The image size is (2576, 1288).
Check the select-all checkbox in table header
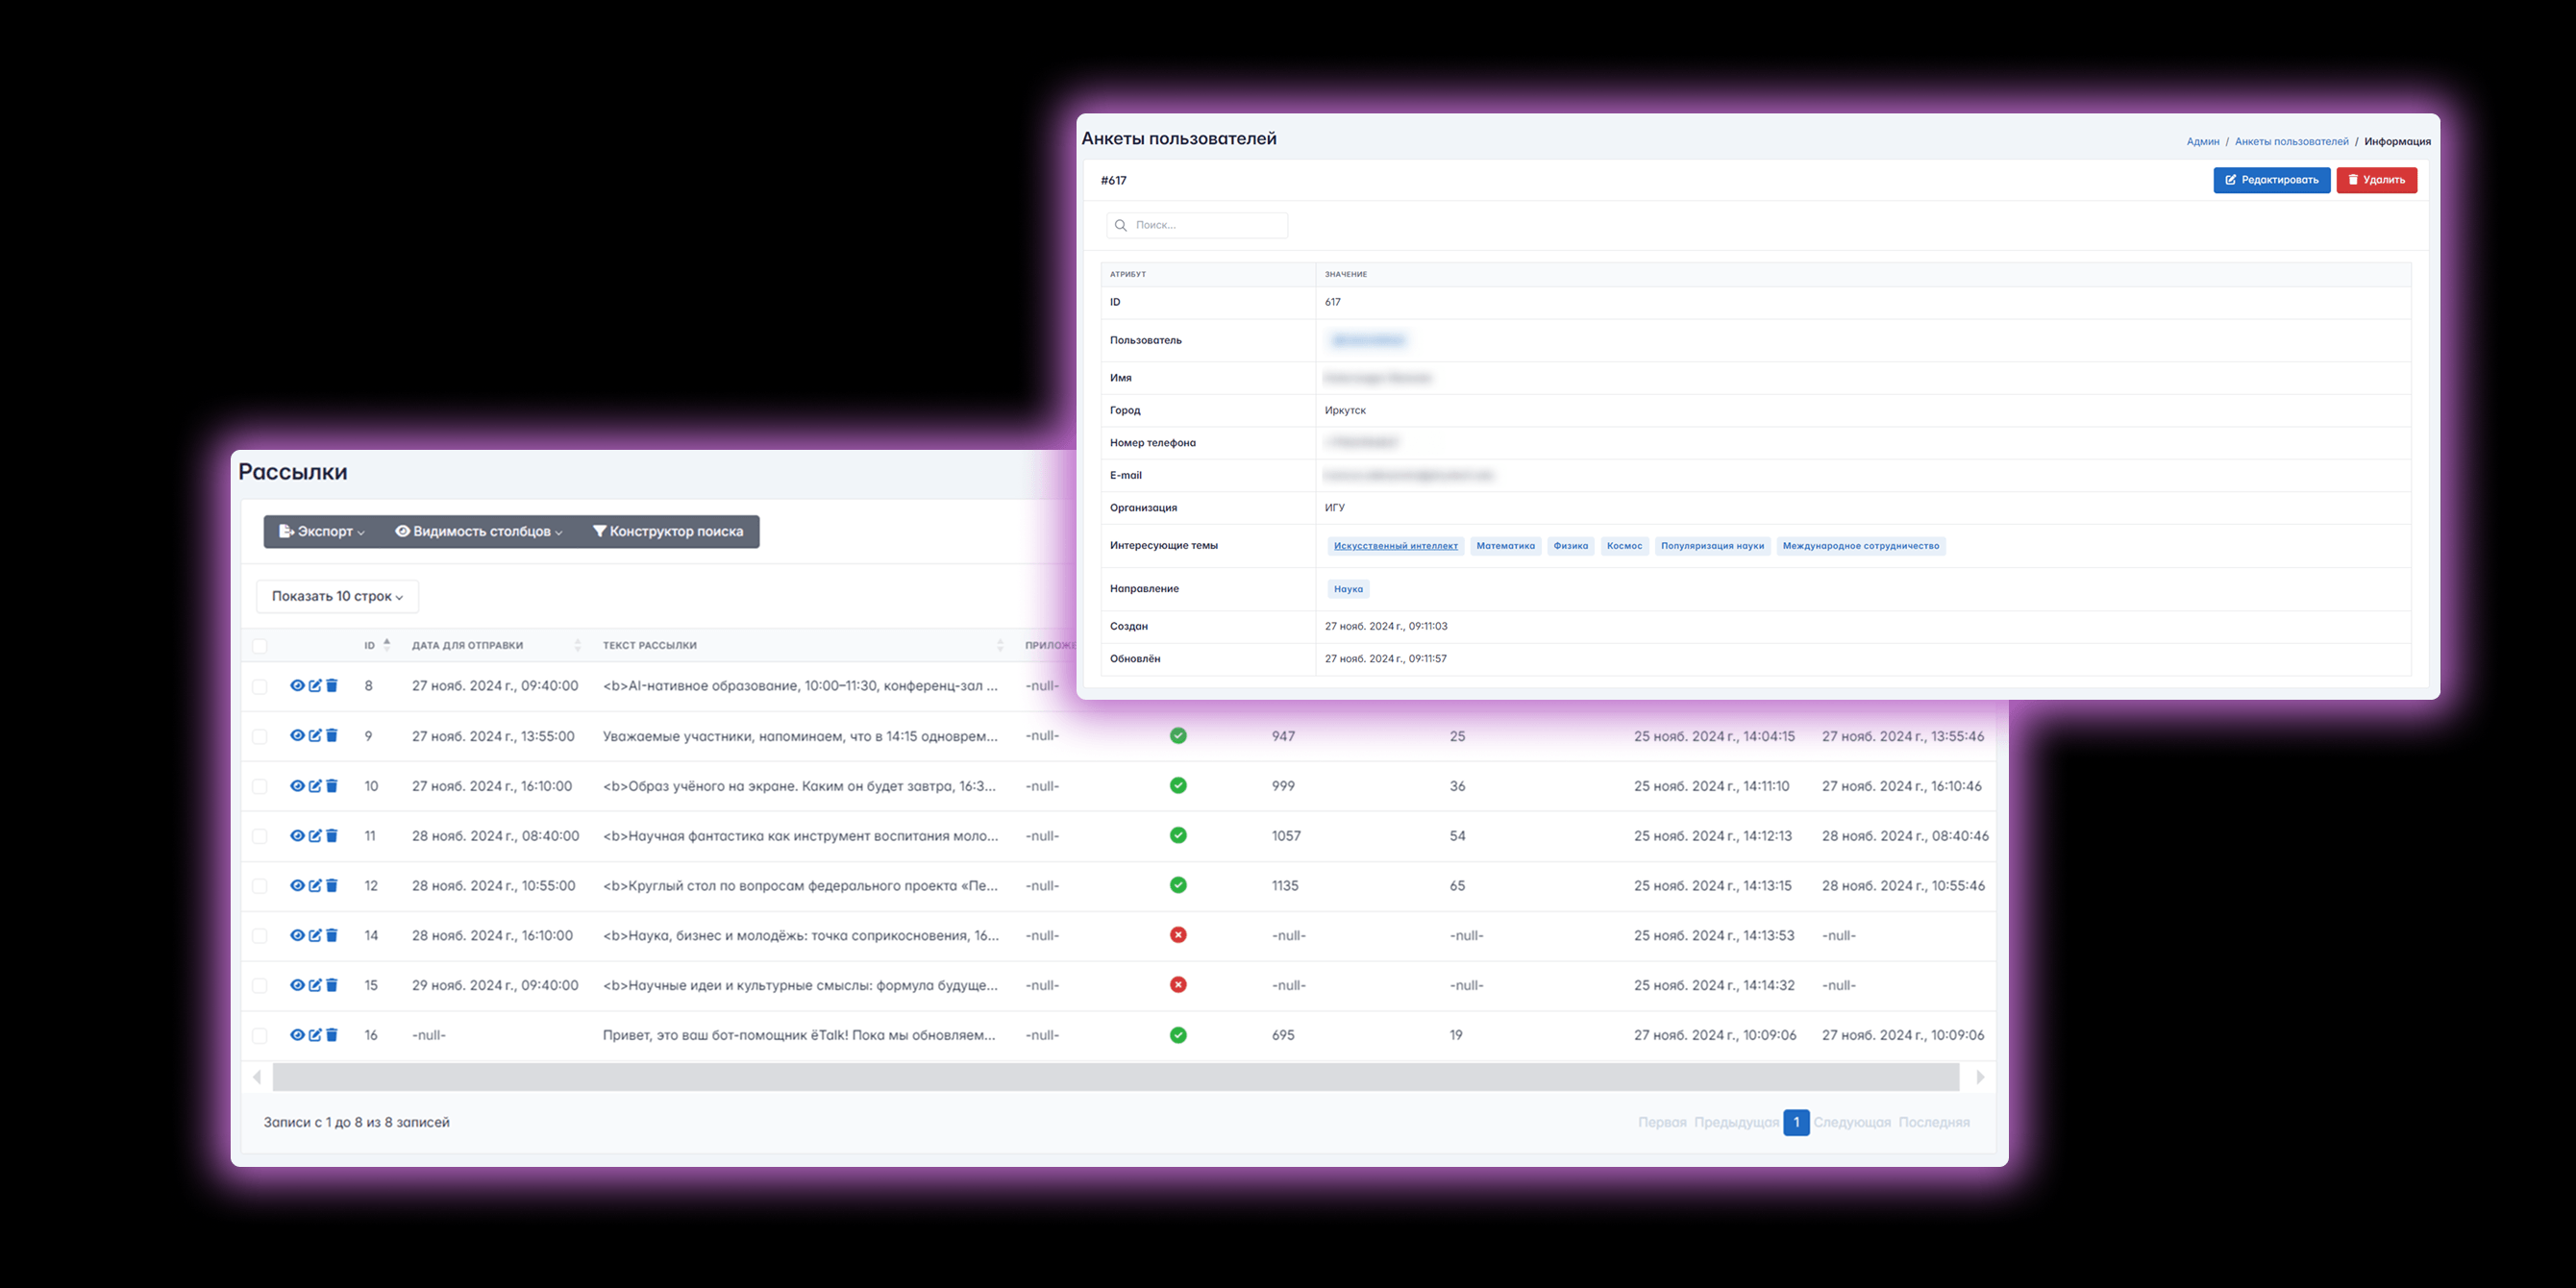tap(260, 646)
